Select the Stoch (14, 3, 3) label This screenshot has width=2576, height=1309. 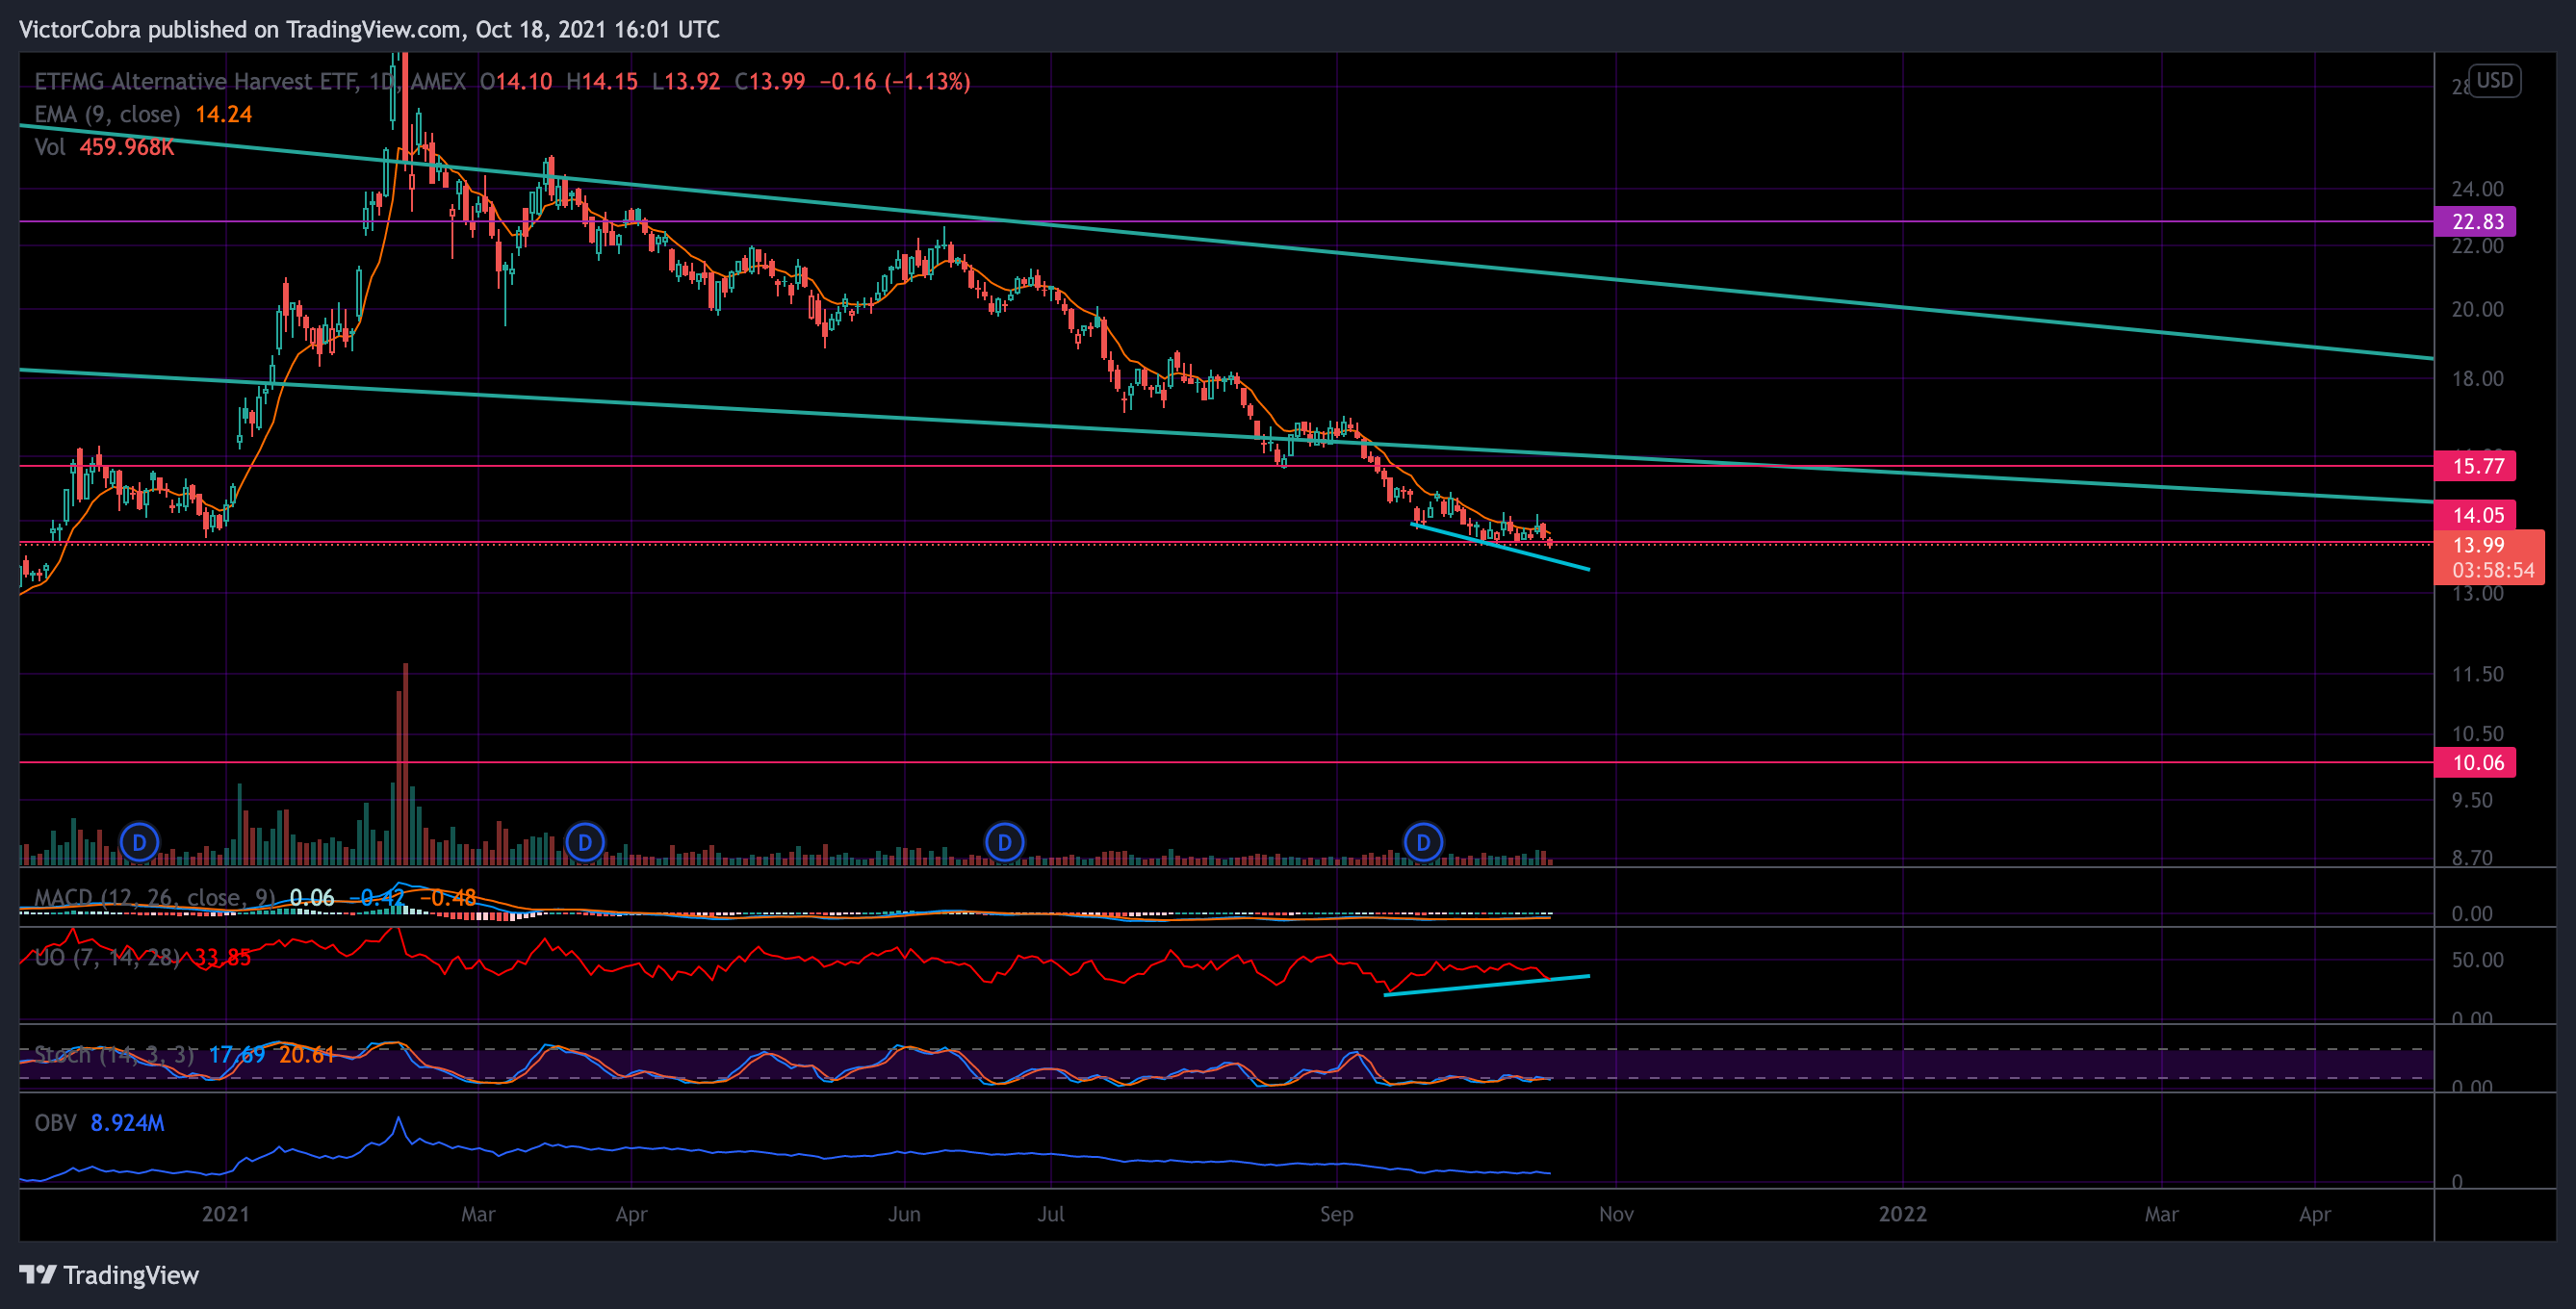(x=114, y=1055)
